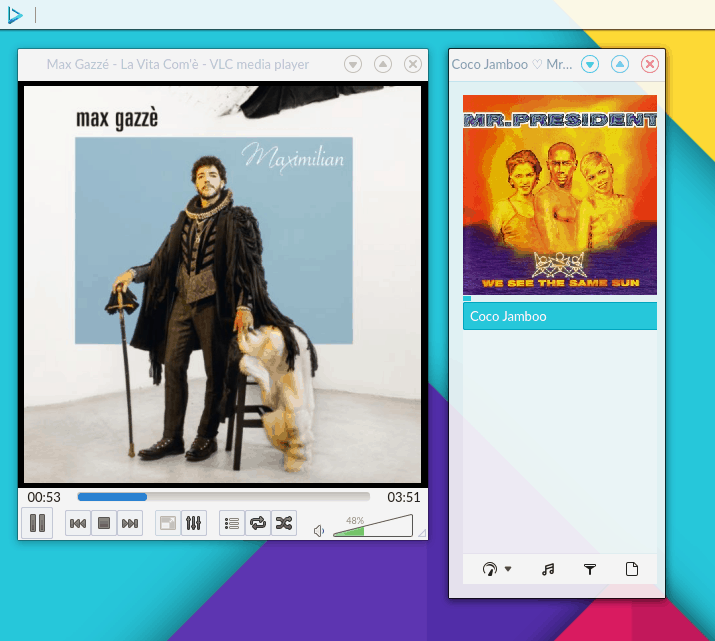Screen dimensions: 715x641
Task: Click the file document icon
Action: point(632,569)
